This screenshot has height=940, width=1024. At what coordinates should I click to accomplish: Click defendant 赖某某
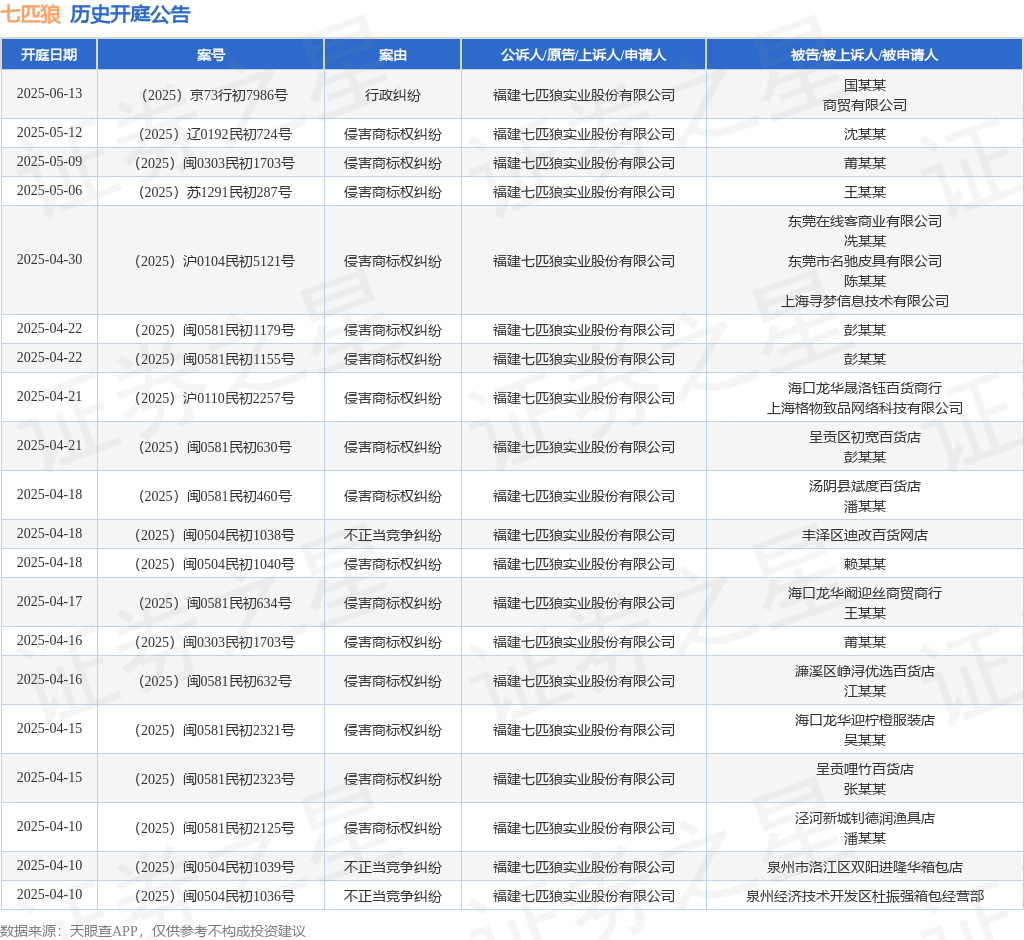(865, 564)
